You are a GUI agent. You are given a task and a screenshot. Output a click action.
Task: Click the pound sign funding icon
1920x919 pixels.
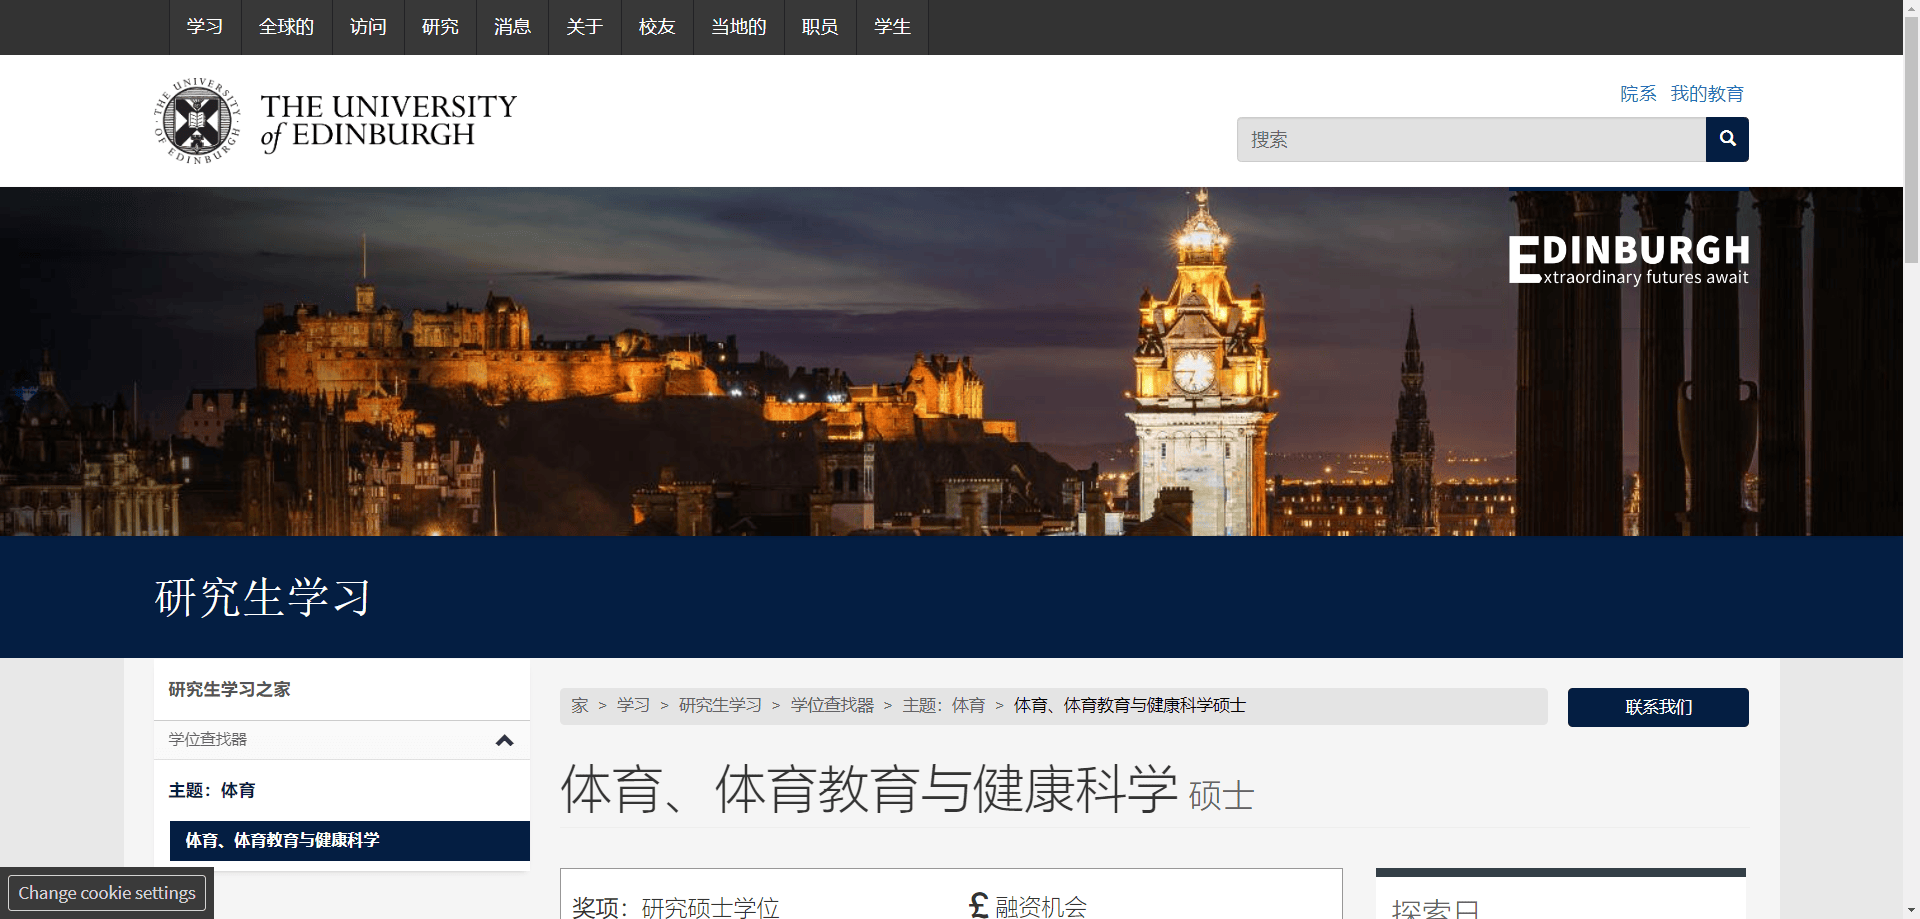point(979,905)
